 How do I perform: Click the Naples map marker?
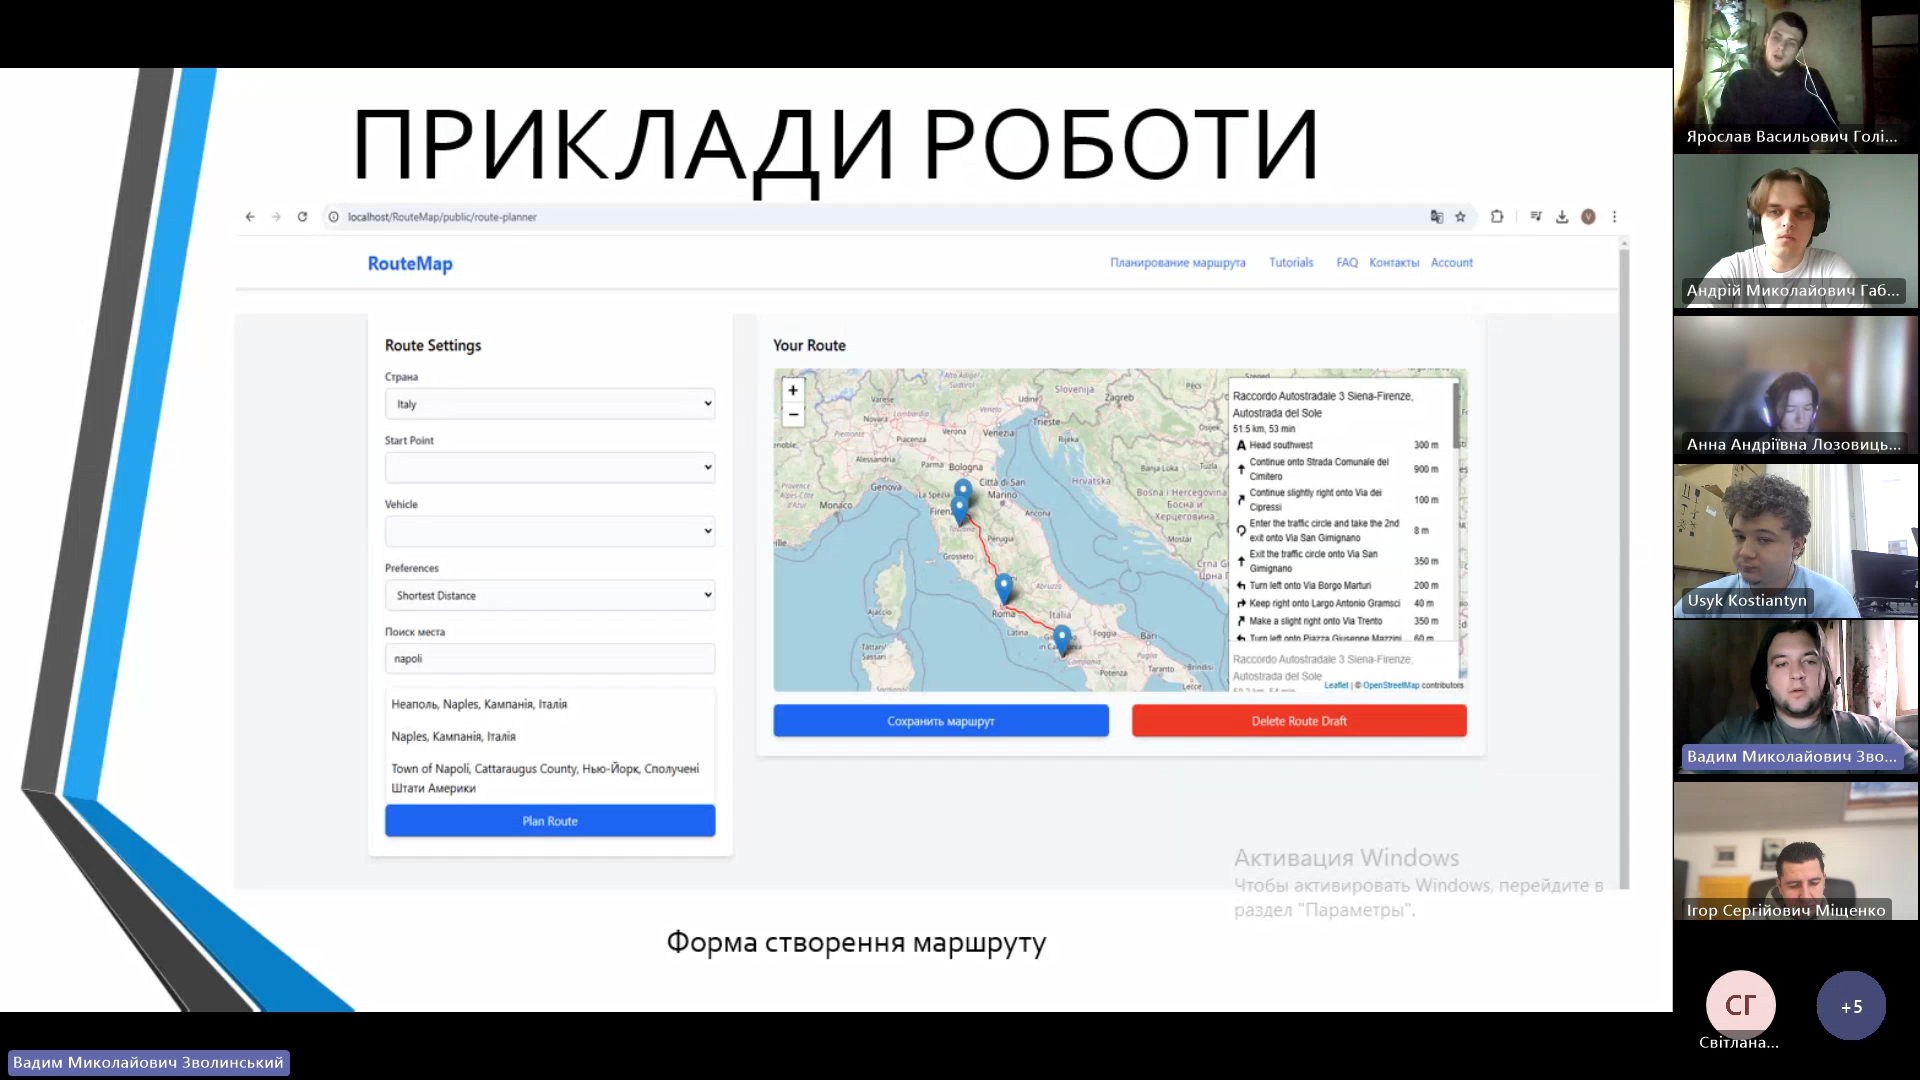[x=1062, y=637]
